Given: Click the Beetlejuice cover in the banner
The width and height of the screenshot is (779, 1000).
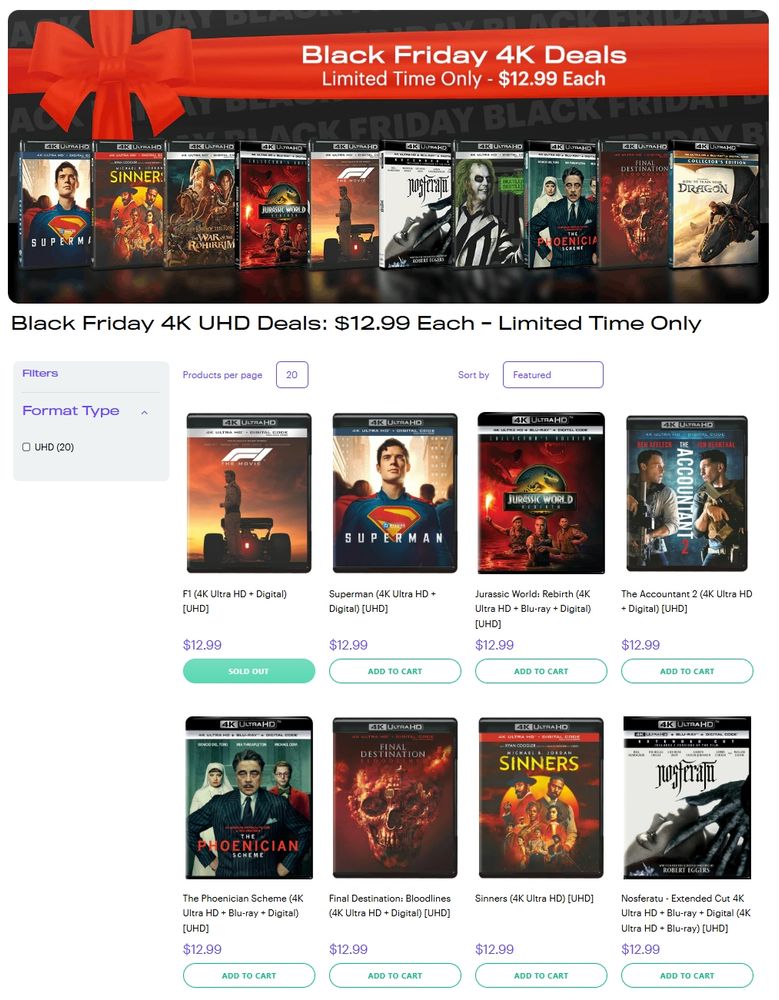Looking at the screenshot, I should 488,204.
